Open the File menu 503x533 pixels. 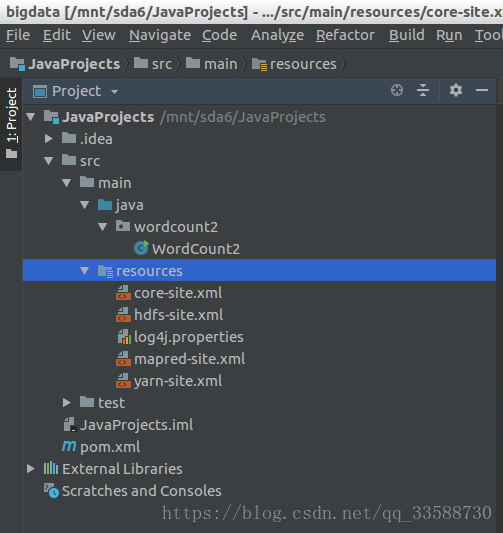point(18,35)
